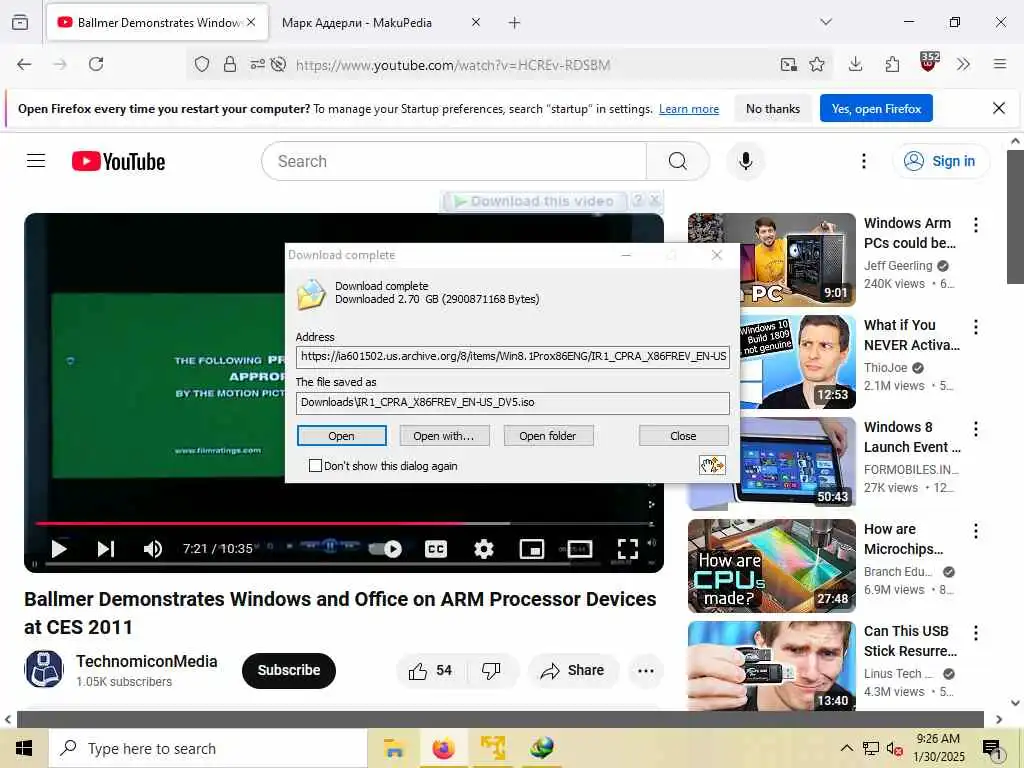Search with your voice microphone
Screen dimensions: 1024x768
pyautogui.click(x=745, y=161)
